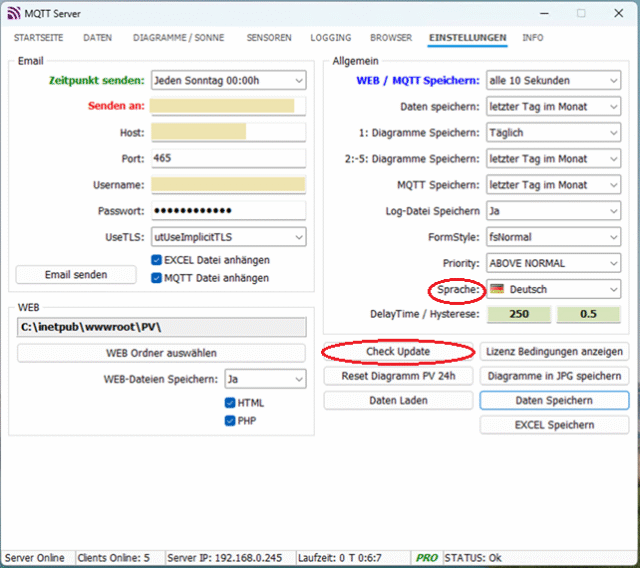
Task: Click STATUS: Ok in status bar
Action: 473,558
